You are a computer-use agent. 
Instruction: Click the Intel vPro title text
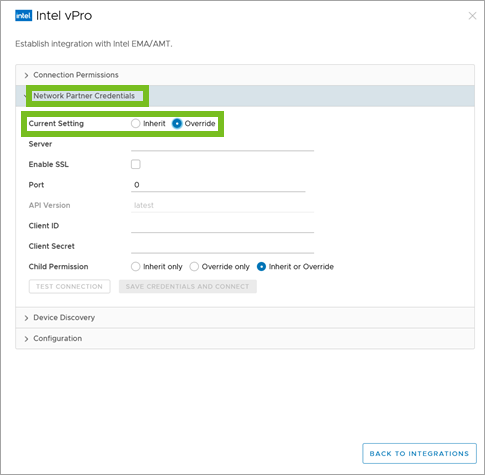coord(64,16)
